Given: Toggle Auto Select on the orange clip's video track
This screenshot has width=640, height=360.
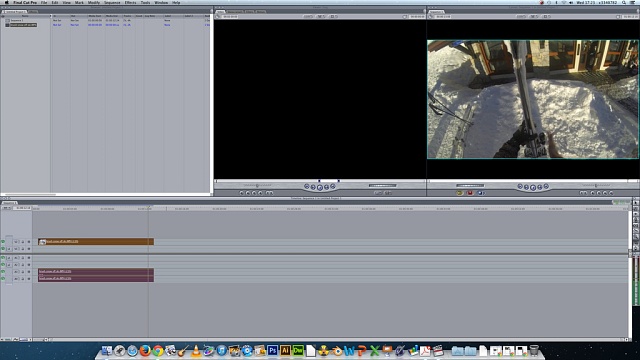Looking at the screenshot, I should 29,242.
